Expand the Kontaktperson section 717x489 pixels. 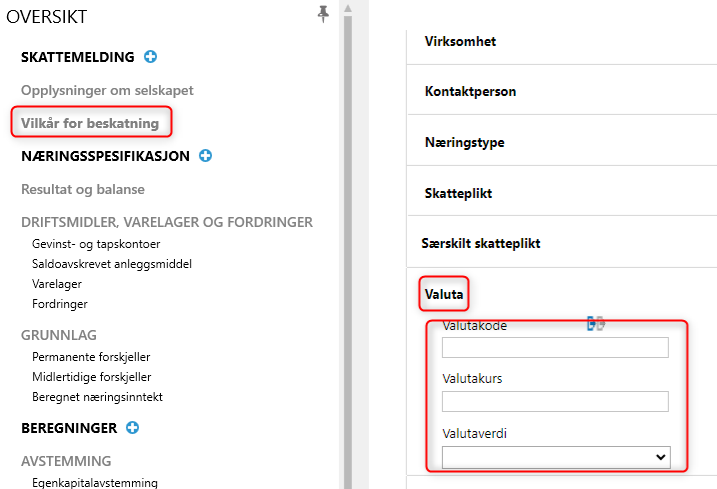pyautogui.click(x=470, y=91)
